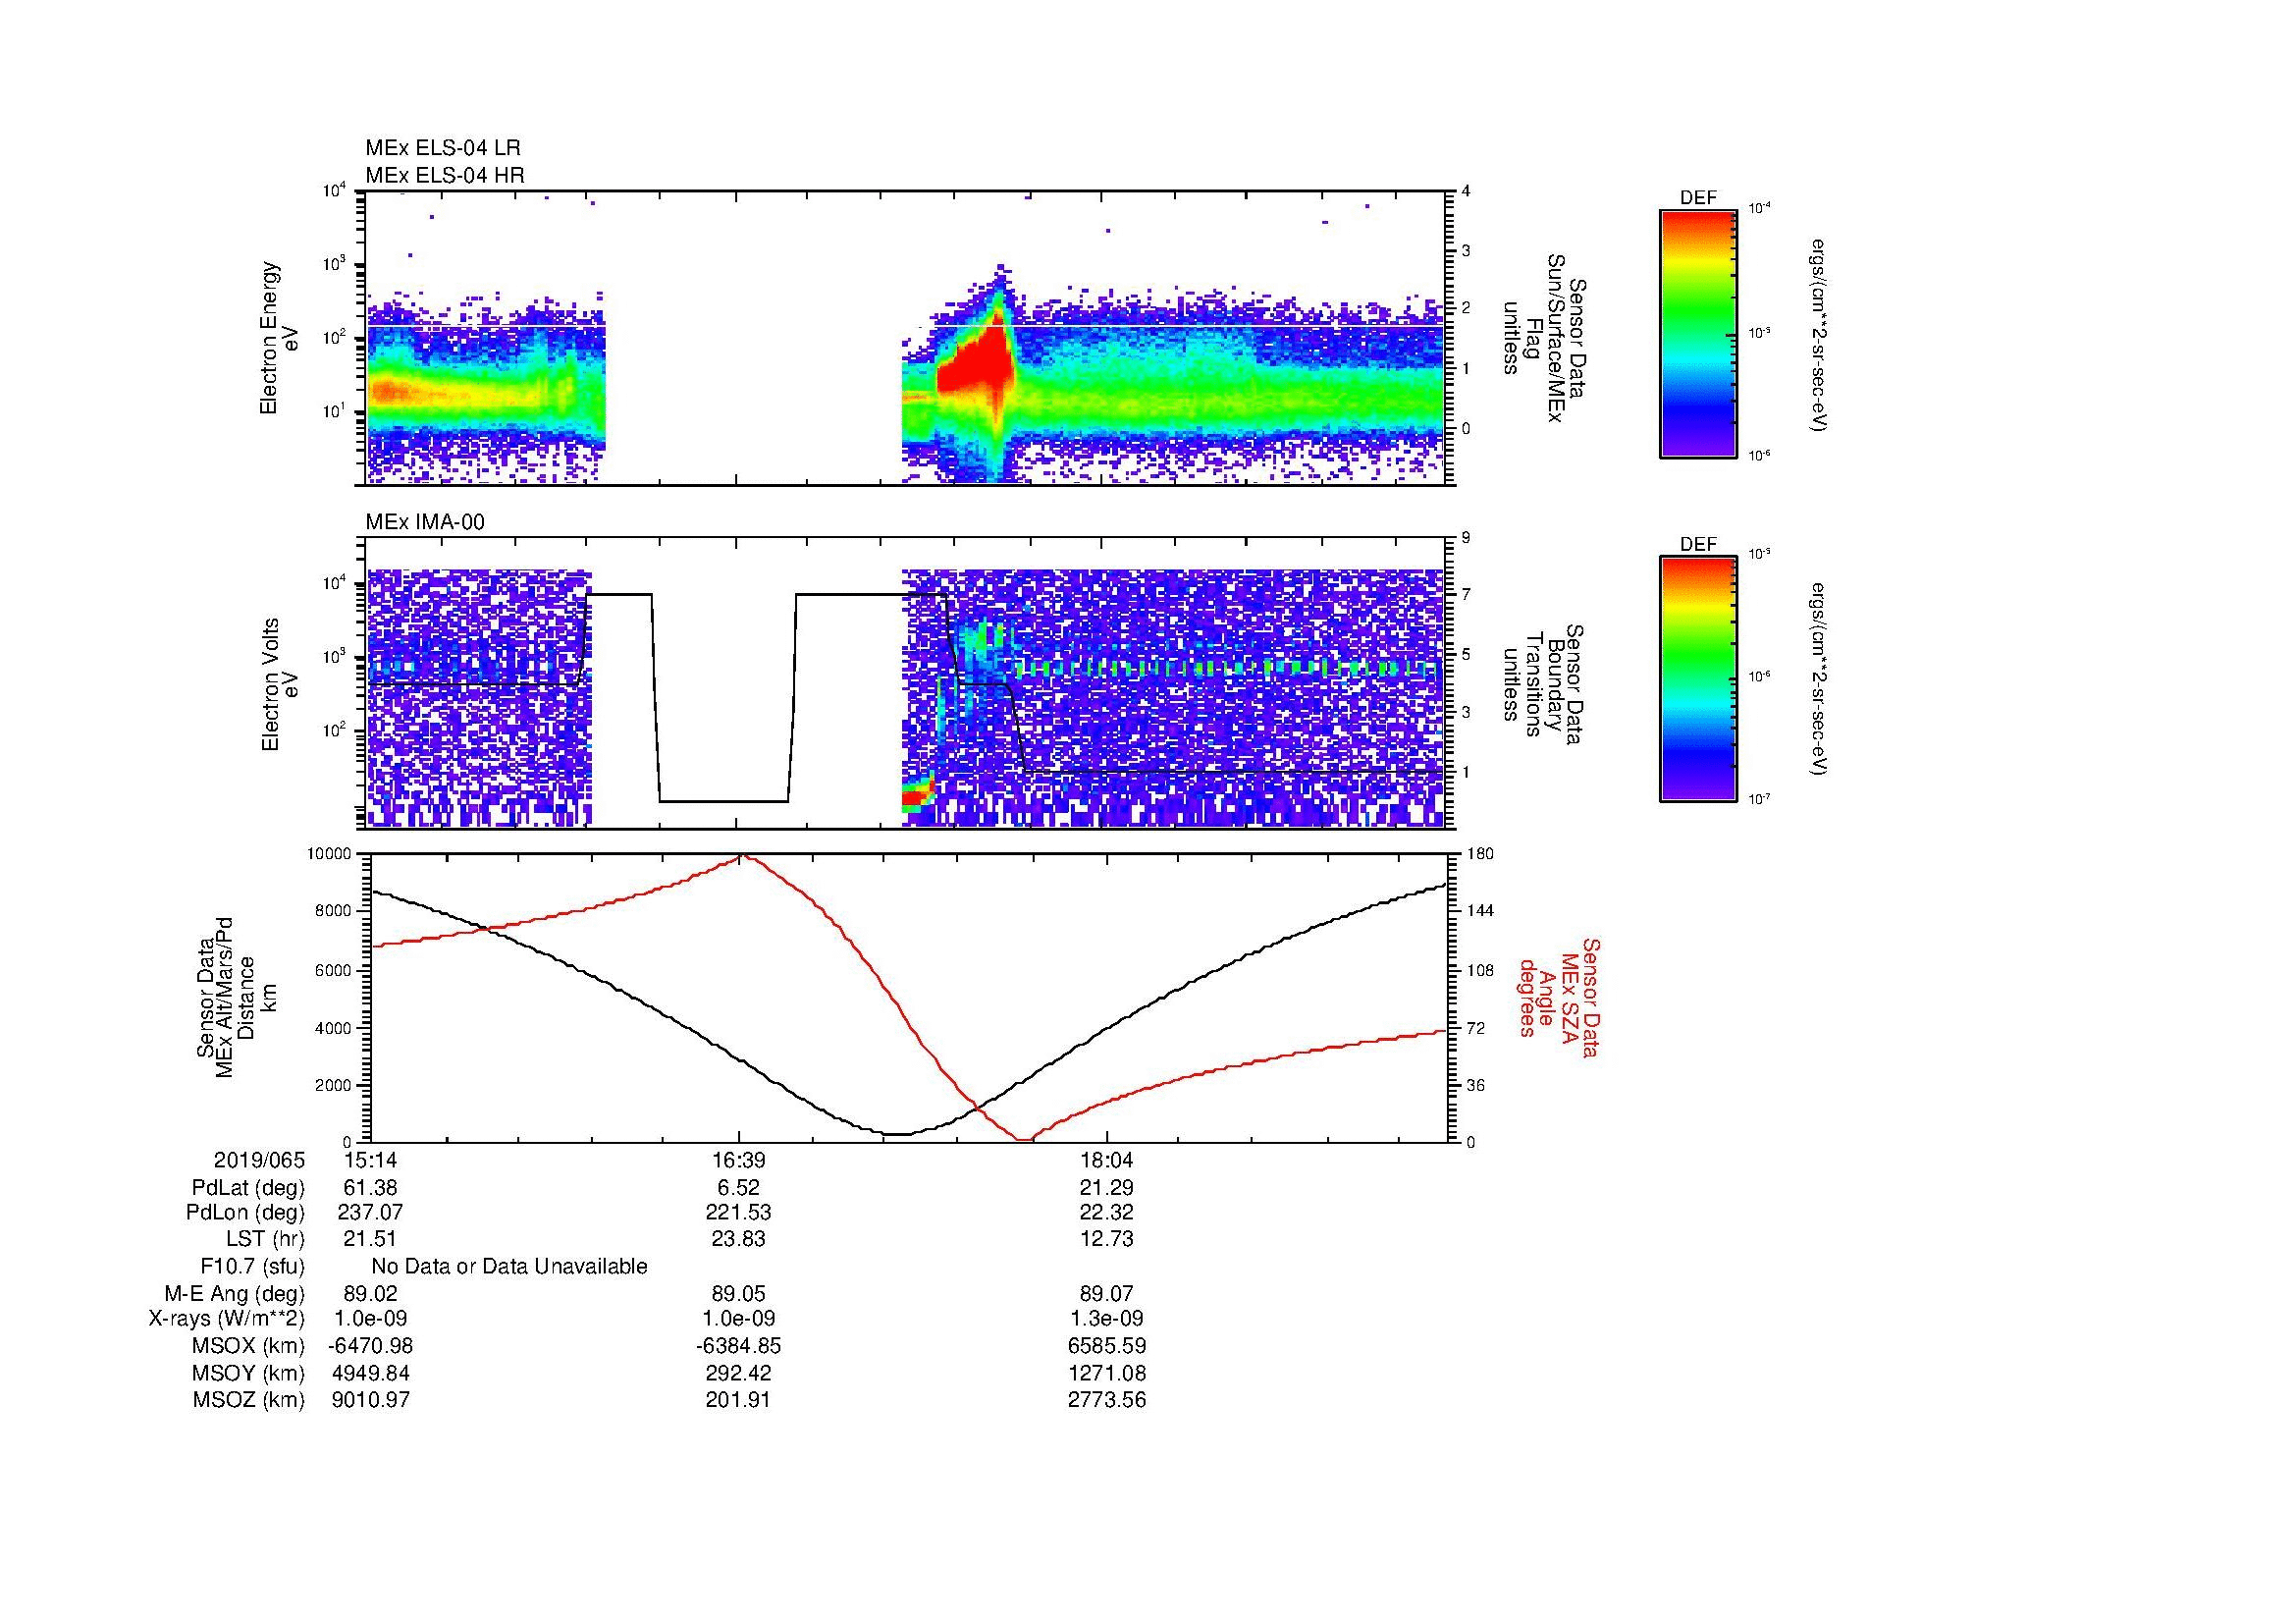Click PdLon value 22.32
Screen dimensions: 2296x1623
tap(1107, 1213)
